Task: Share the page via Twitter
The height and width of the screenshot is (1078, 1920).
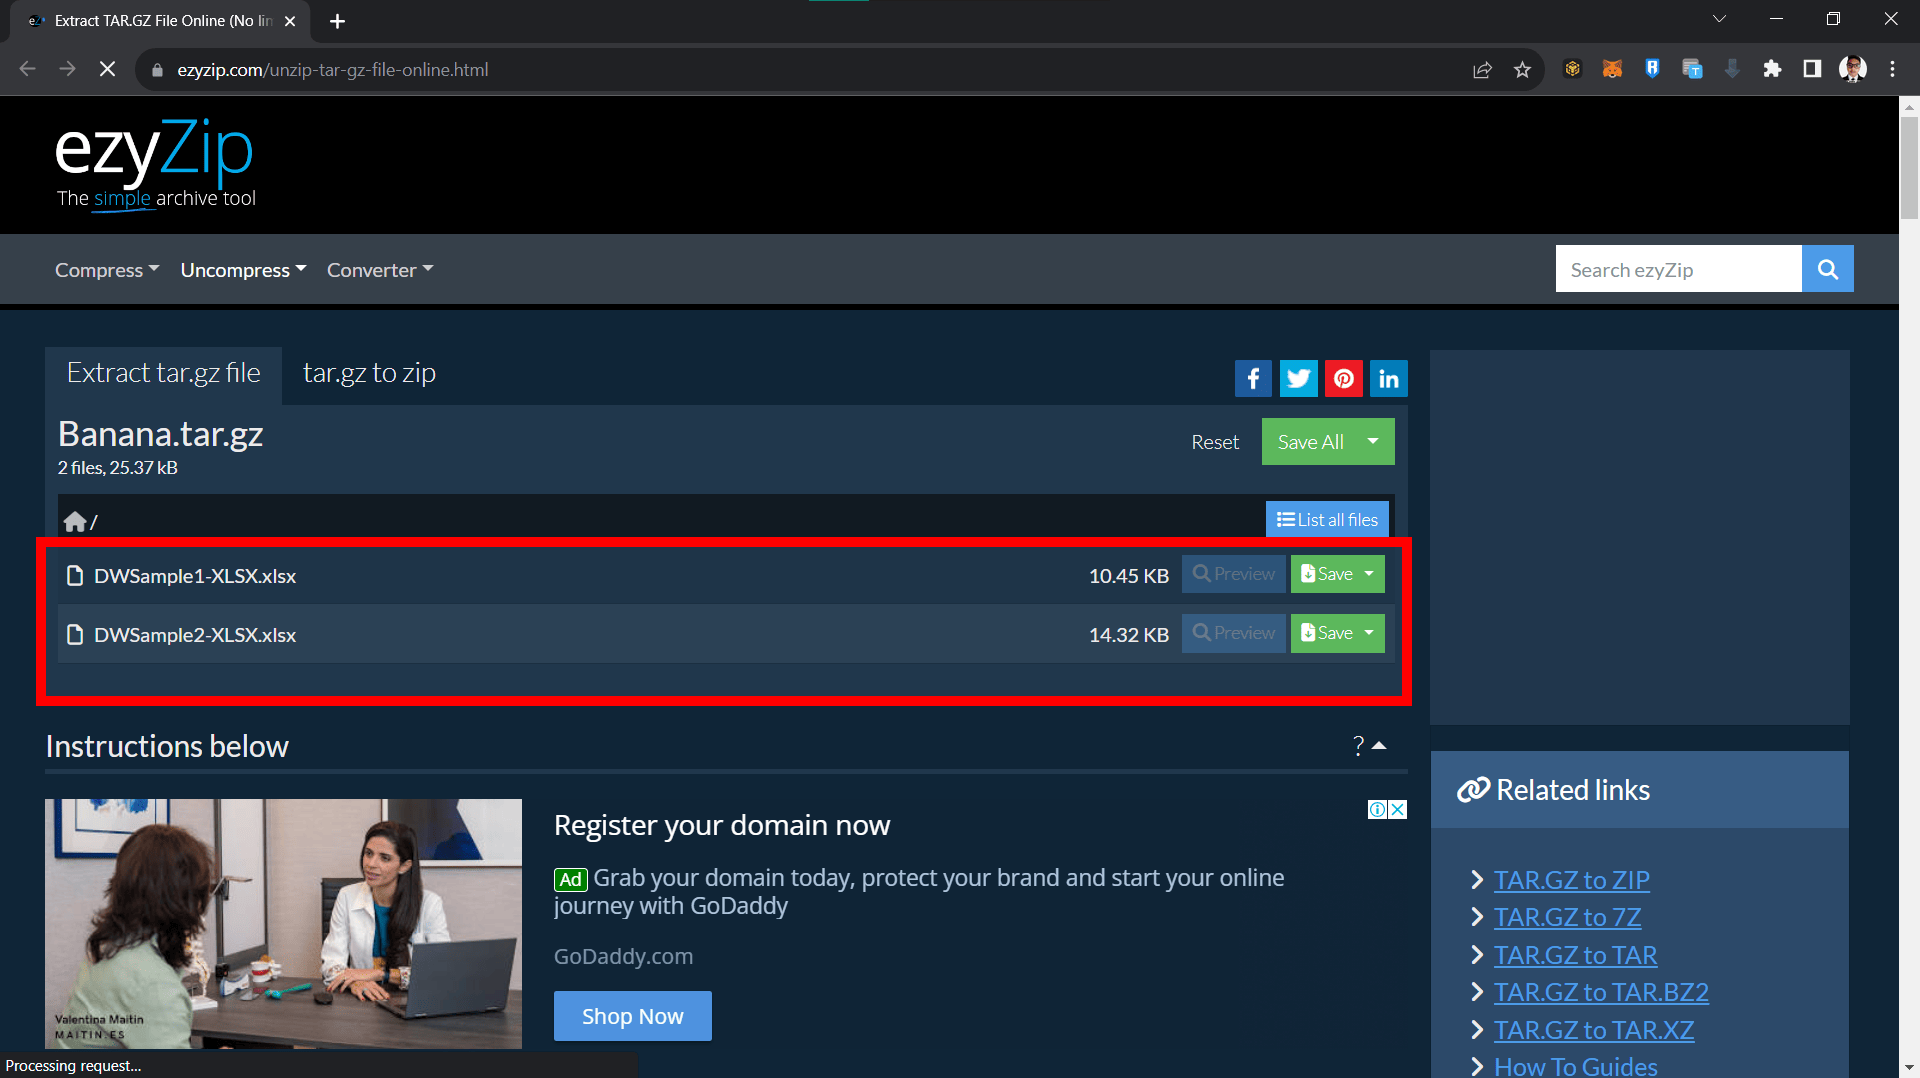Action: [1298, 378]
